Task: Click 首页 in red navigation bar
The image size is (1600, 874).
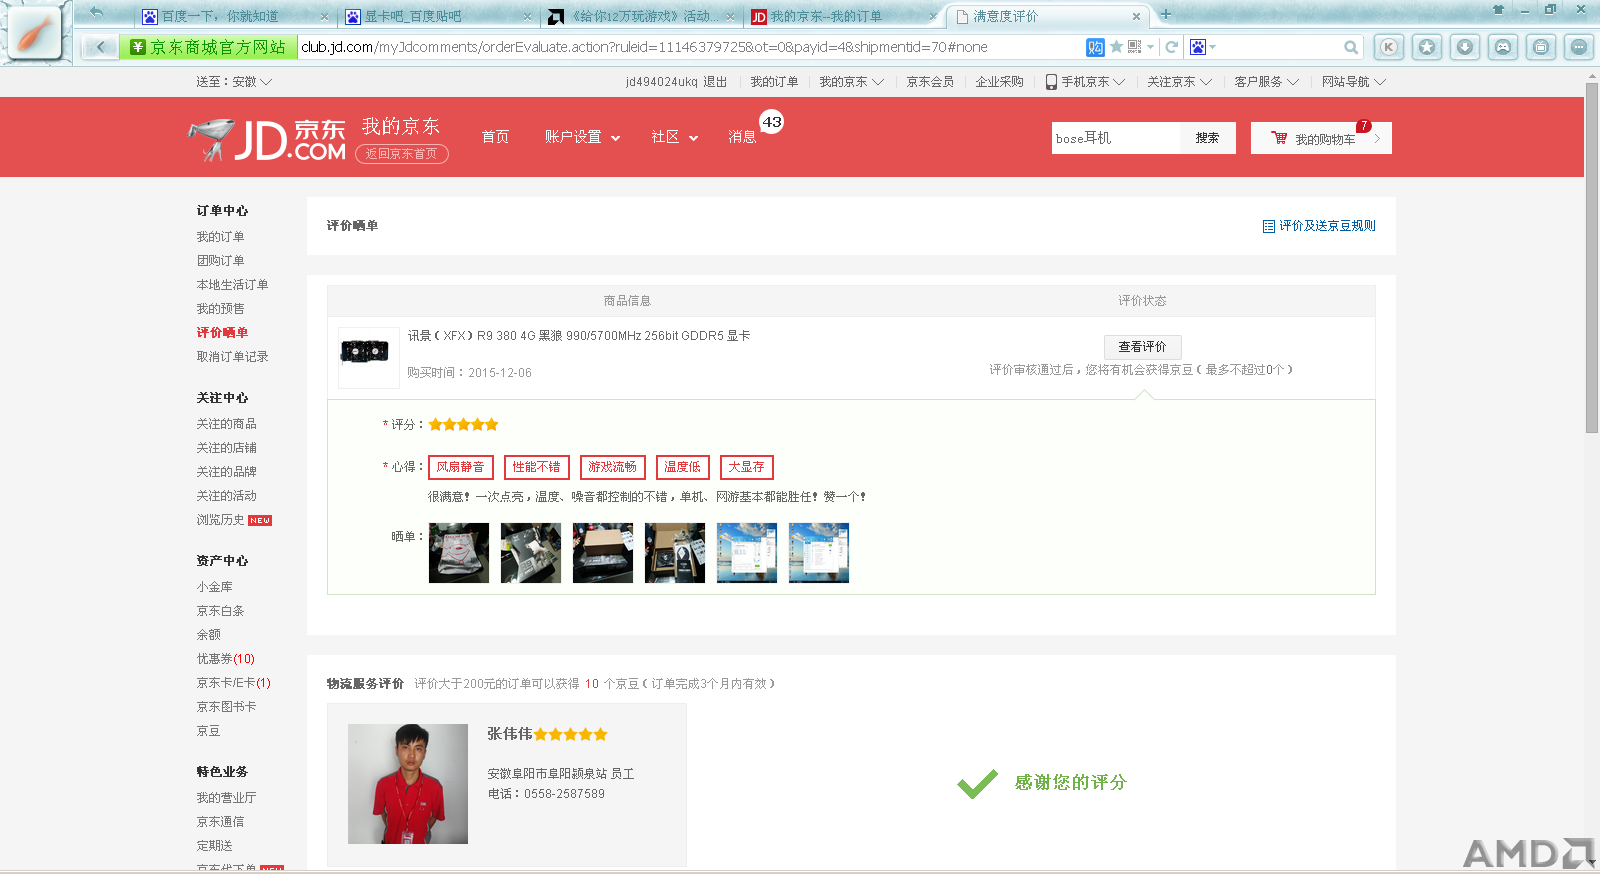Action: [495, 137]
